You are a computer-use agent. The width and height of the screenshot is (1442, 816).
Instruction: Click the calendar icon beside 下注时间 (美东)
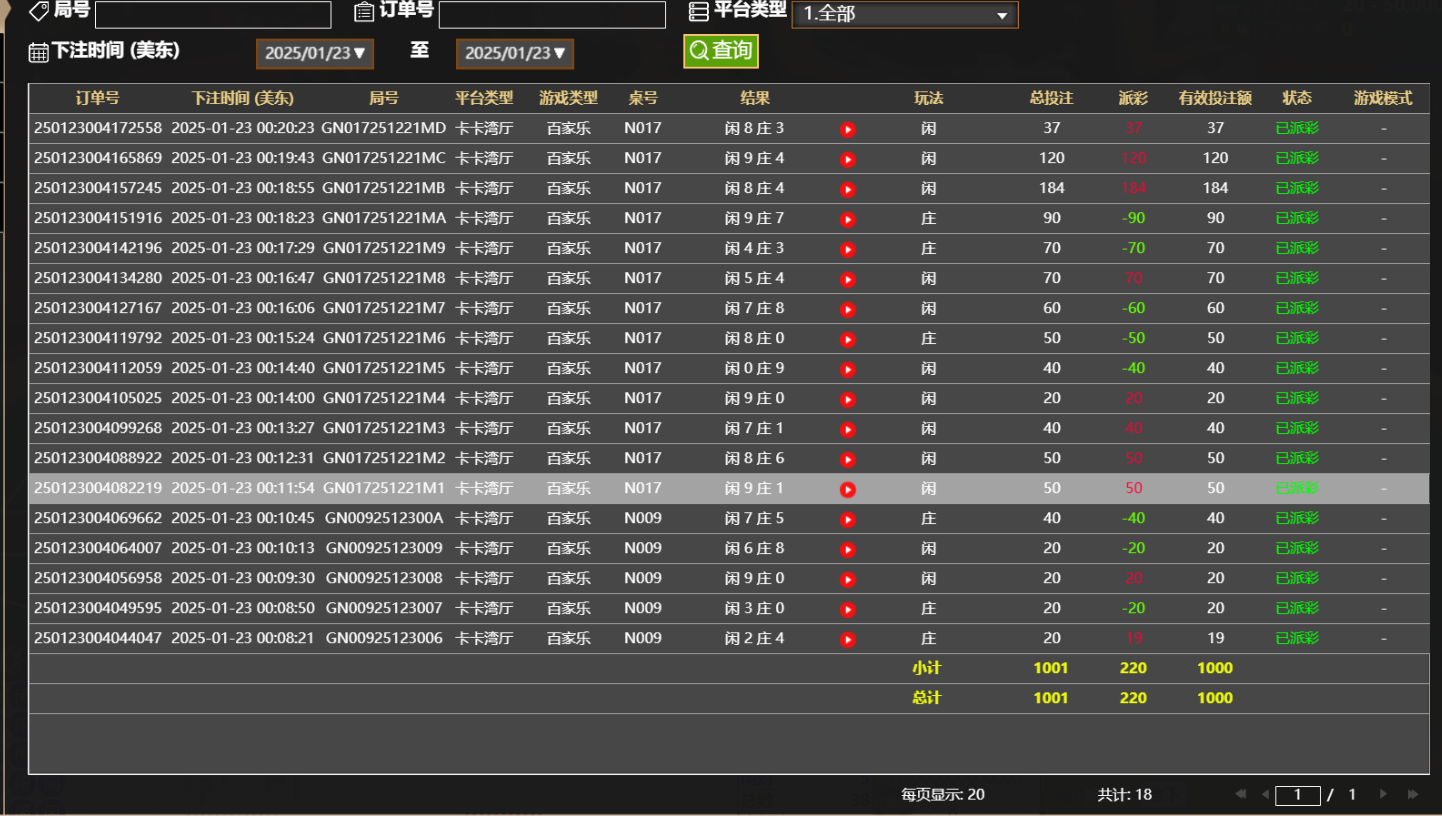[36, 52]
